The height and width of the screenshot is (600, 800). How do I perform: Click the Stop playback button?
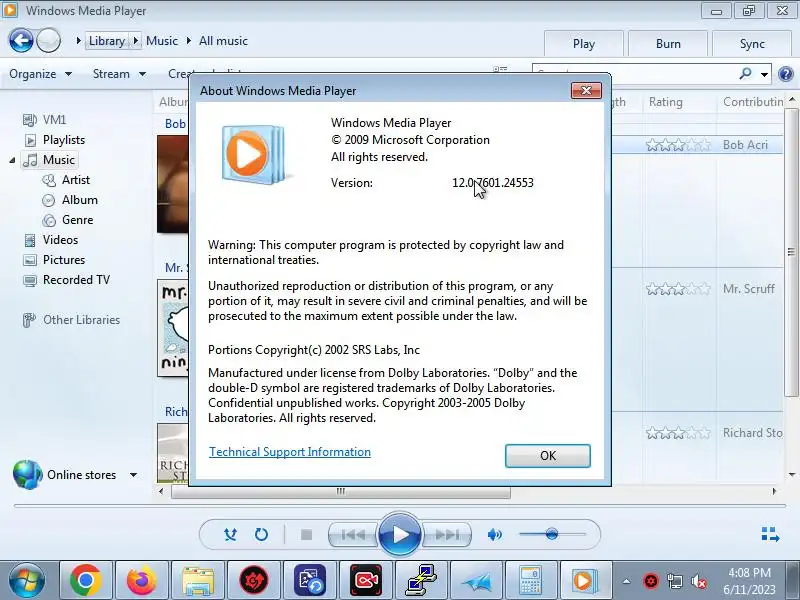[306, 534]
